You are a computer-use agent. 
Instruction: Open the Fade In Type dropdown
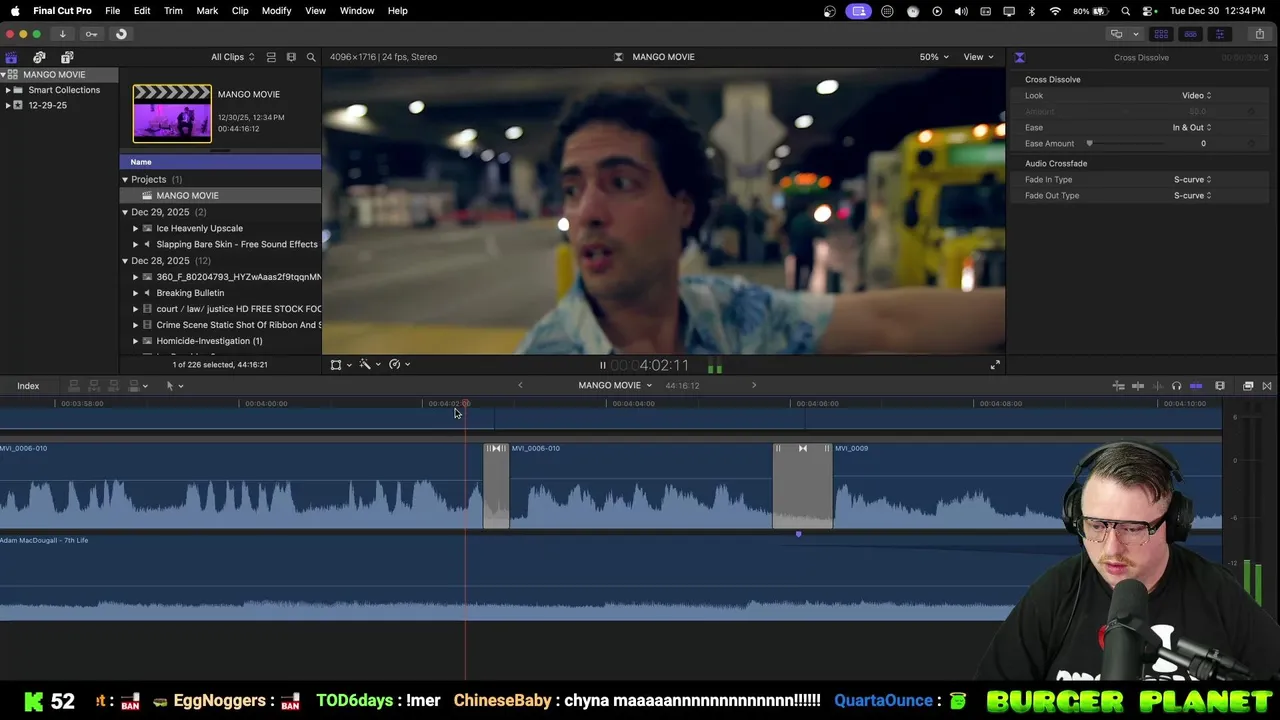pos(1192,180)
